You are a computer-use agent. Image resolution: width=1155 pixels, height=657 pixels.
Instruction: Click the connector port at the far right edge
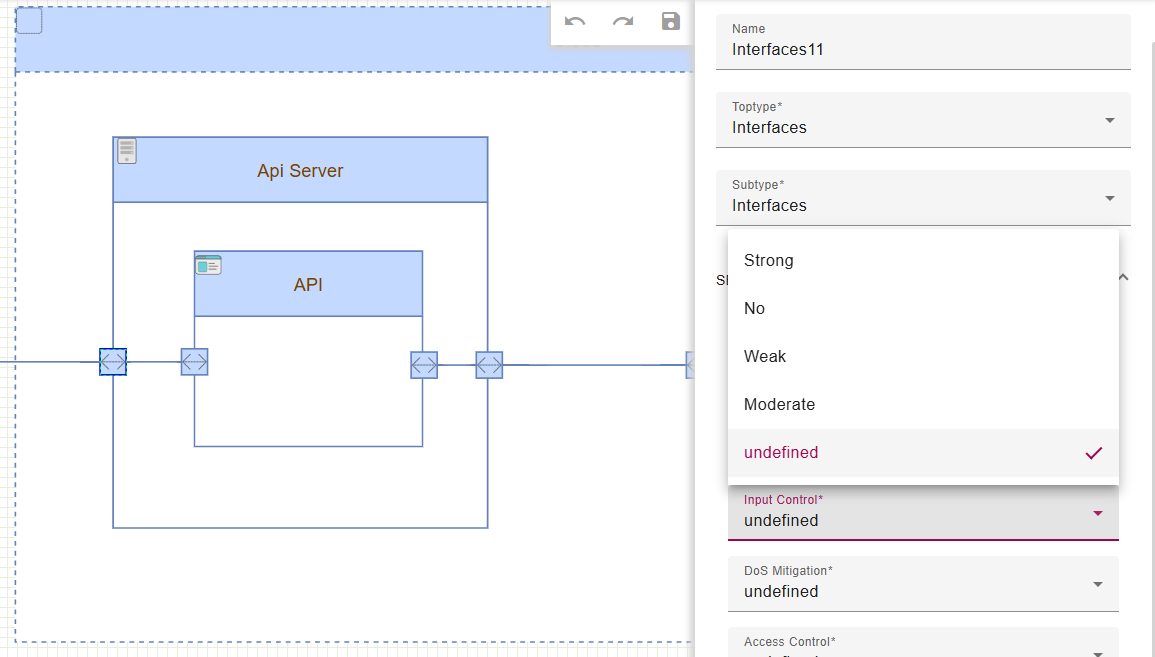[x=689, y=366]
